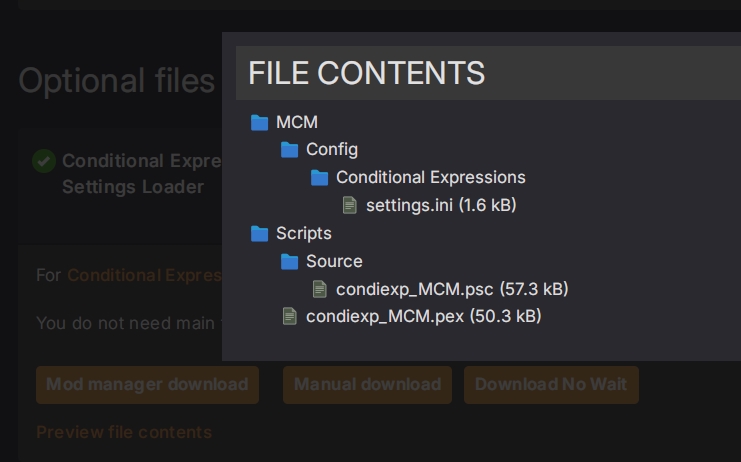The width and height of the screenshot is (741, 462).
Task: Click the Scripts folder icon
Action: 259,234
